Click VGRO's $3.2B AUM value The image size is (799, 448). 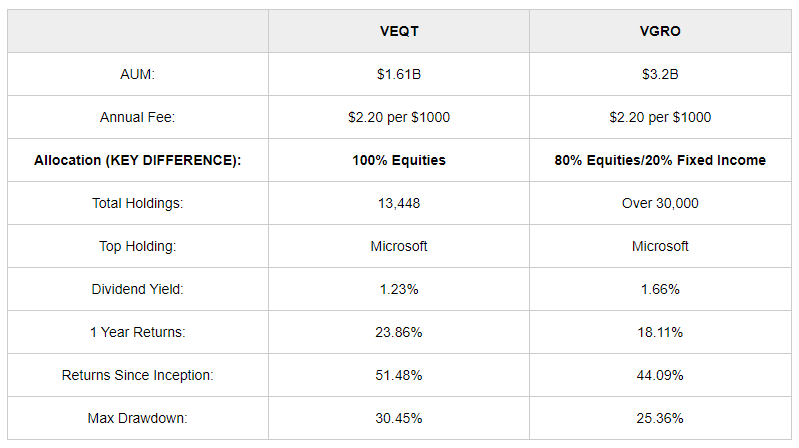660,74
